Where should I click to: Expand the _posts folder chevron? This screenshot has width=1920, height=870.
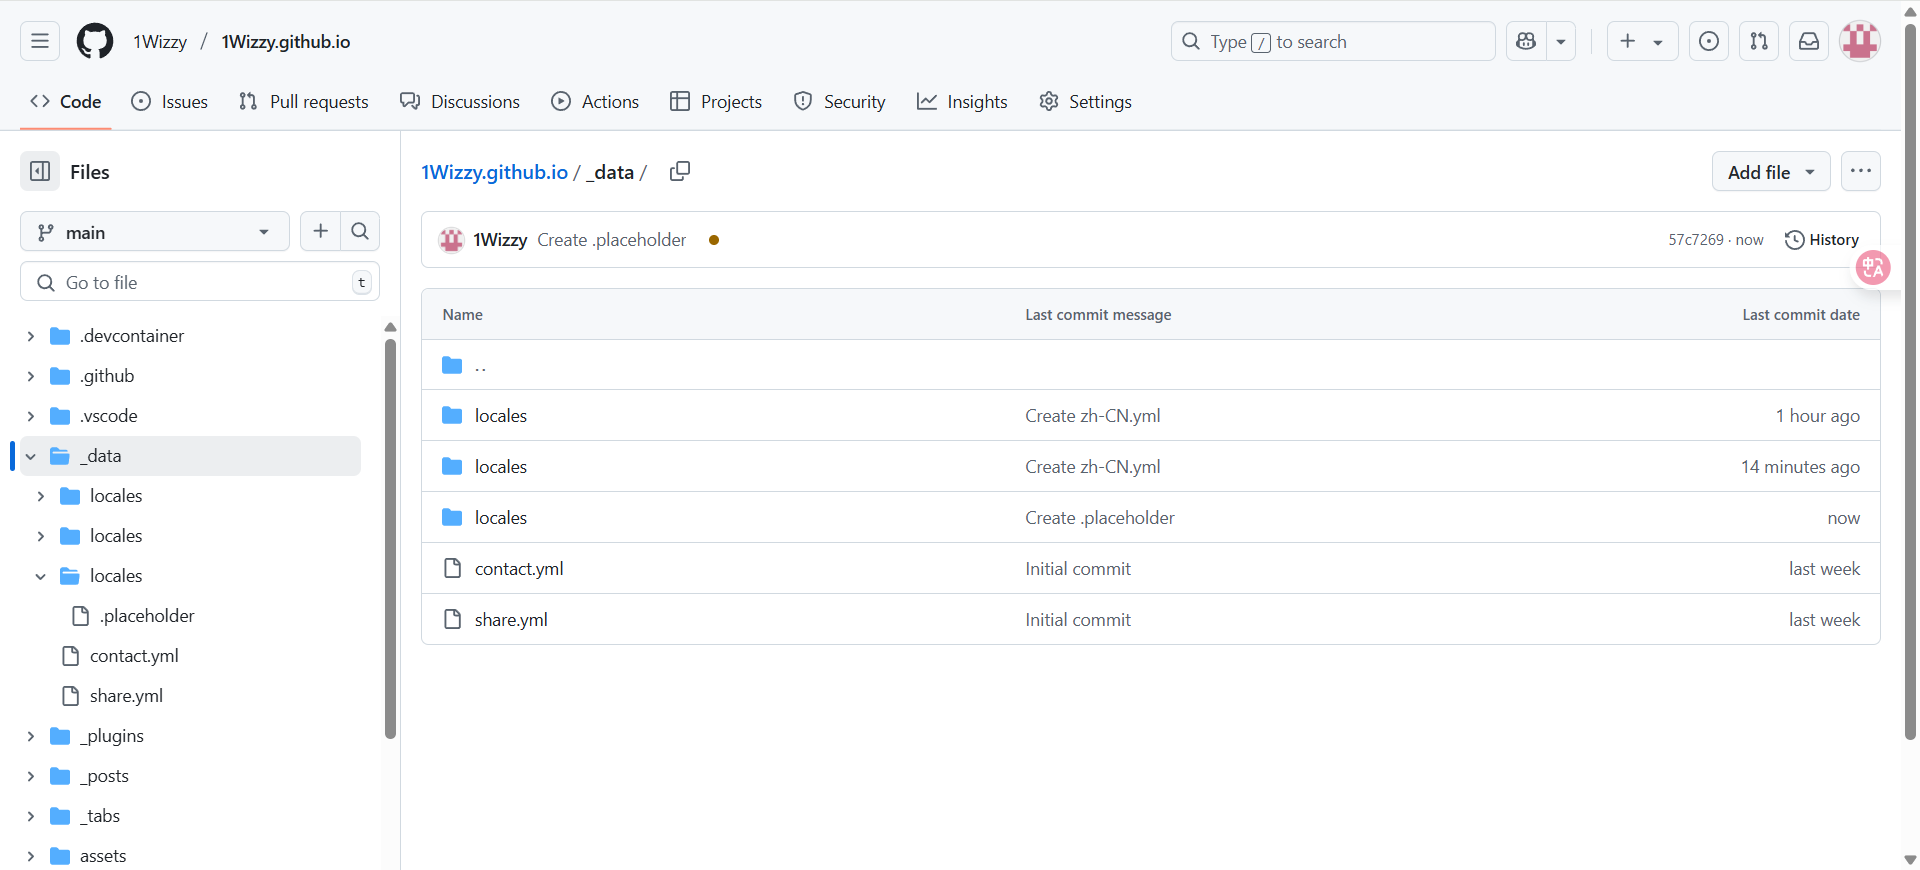tap(31, 776)
